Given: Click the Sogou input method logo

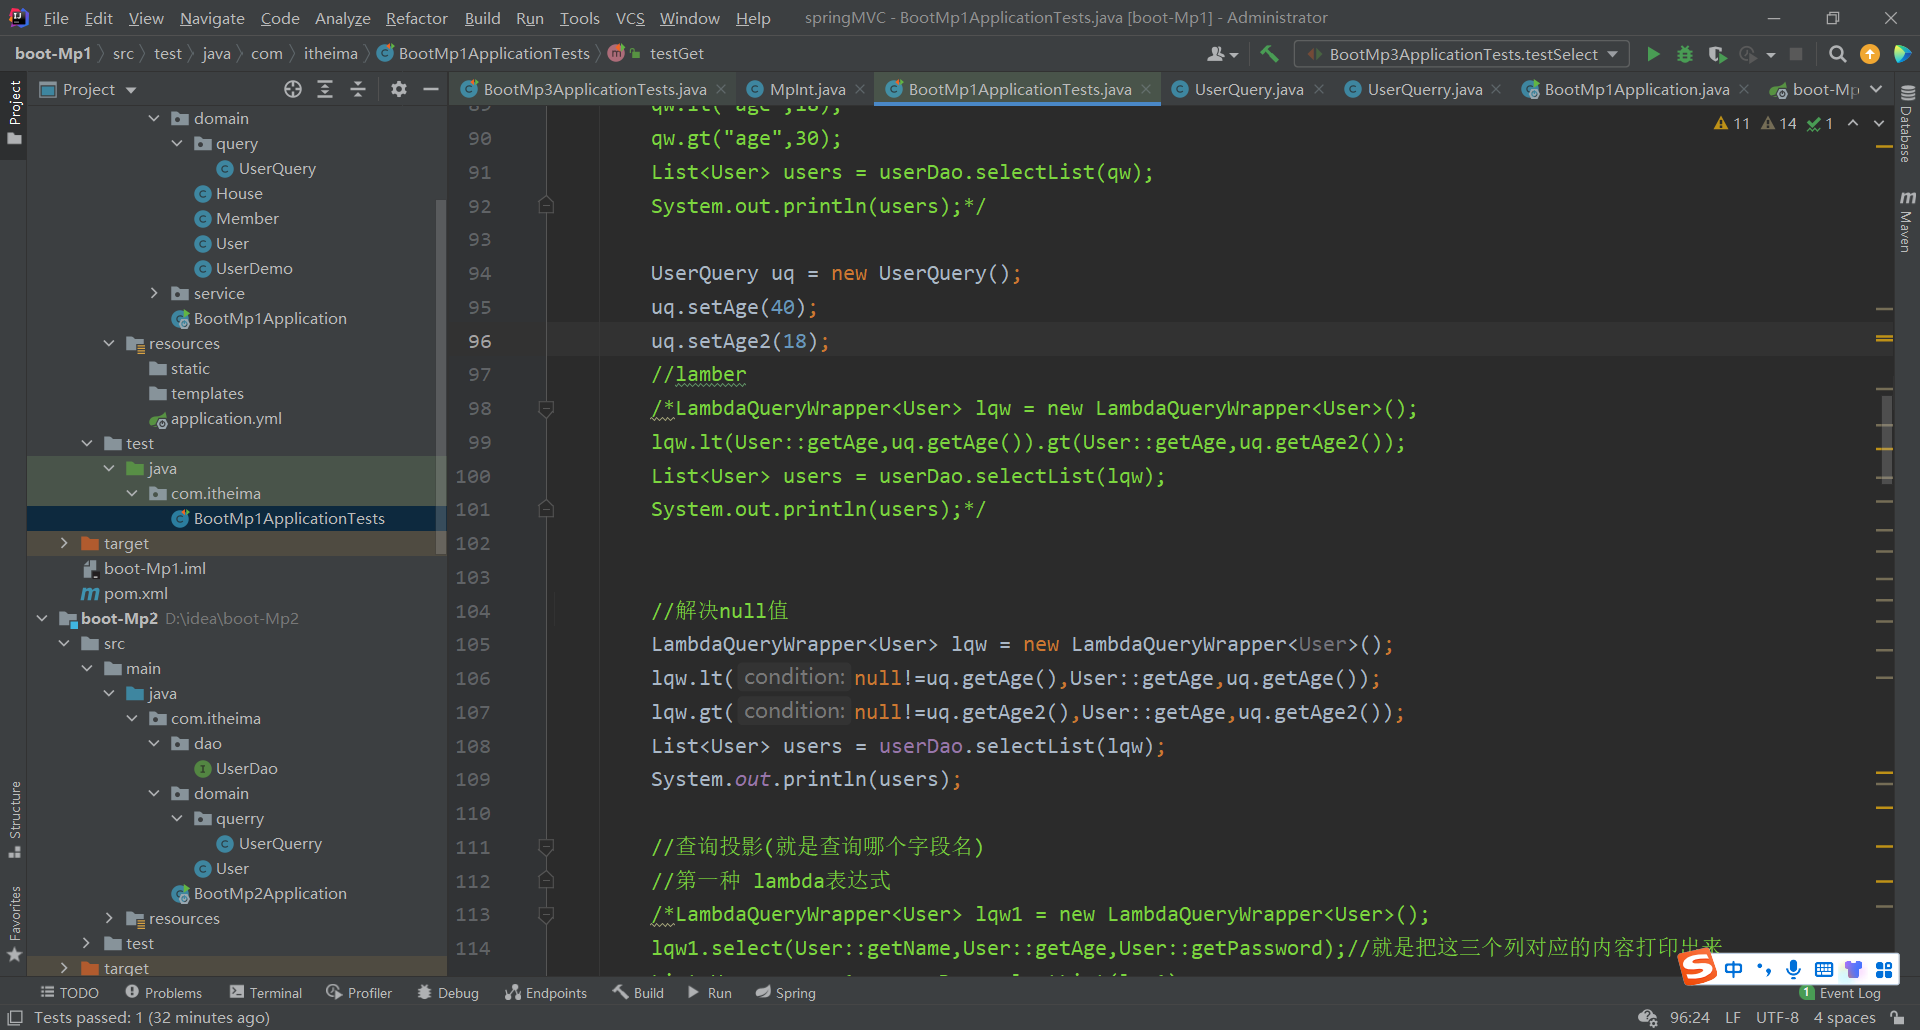Looking at the screenshot, I should 1698,968.
